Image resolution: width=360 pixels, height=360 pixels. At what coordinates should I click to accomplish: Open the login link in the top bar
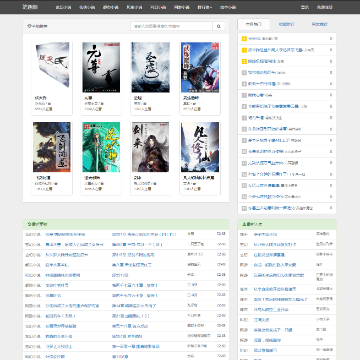(x=305, y=7)
